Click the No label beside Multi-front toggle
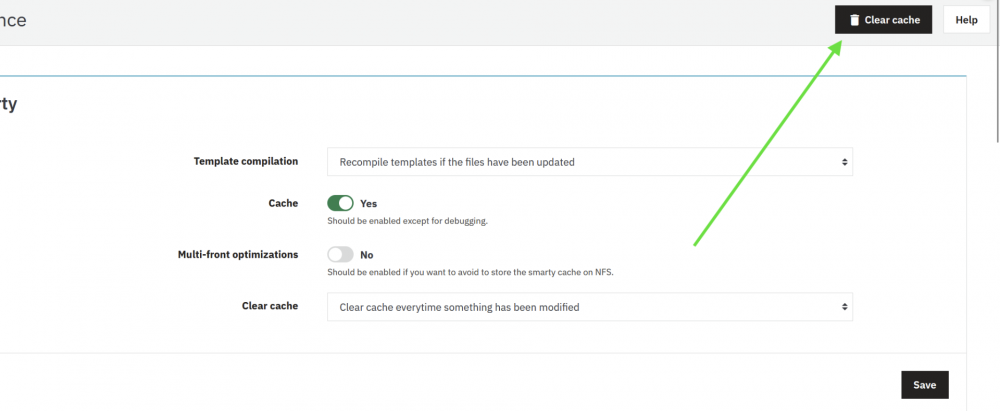 [x=367, y=255]
